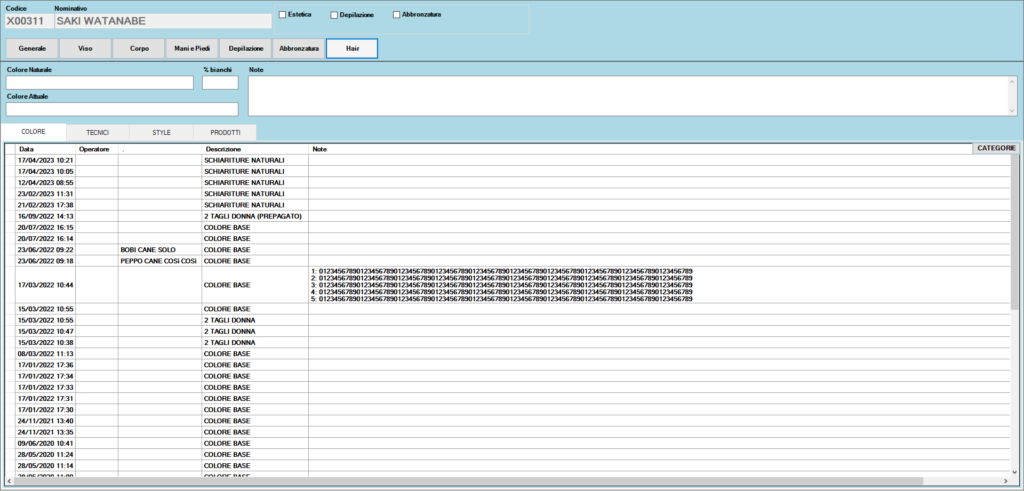1024x491 pixels.
Task: Focus the Colore Naturale input field
Action: click(100, 83)
